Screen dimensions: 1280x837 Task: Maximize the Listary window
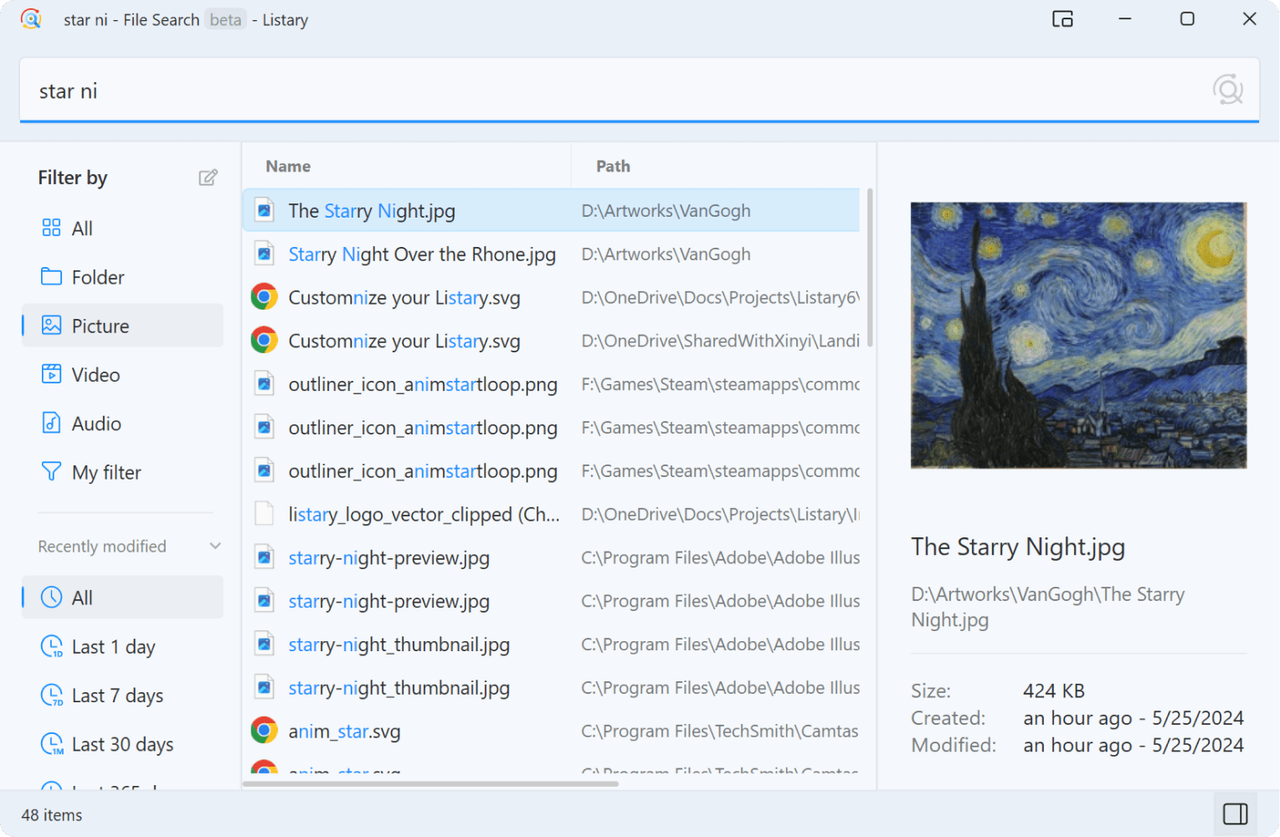1187,19
